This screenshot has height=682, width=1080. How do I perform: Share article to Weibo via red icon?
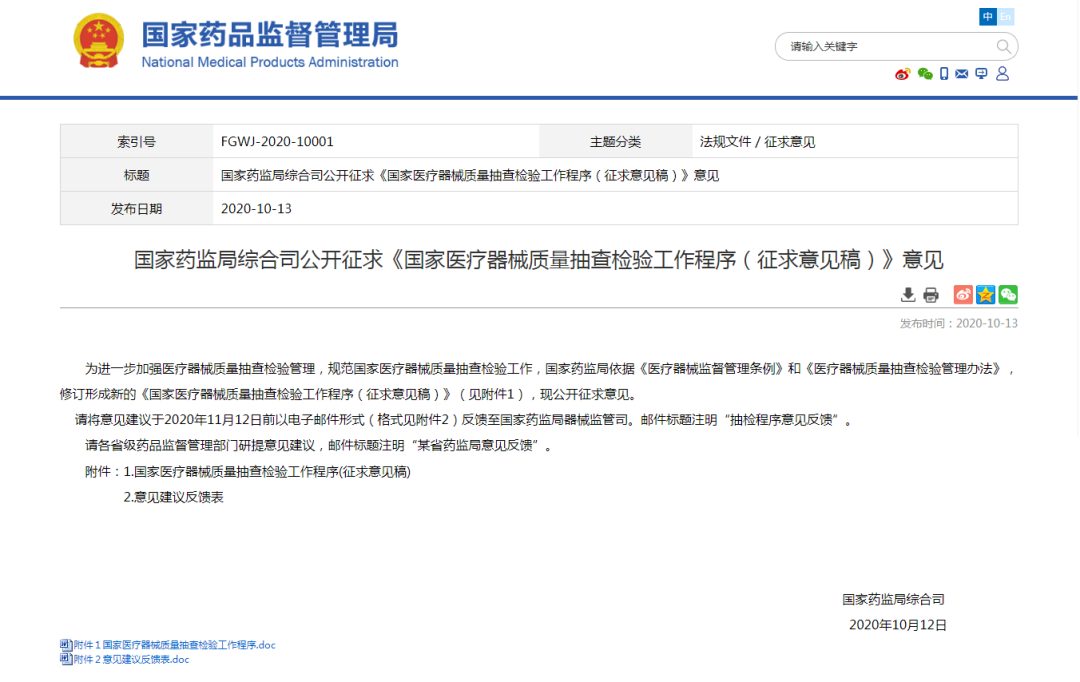[963, 295]
